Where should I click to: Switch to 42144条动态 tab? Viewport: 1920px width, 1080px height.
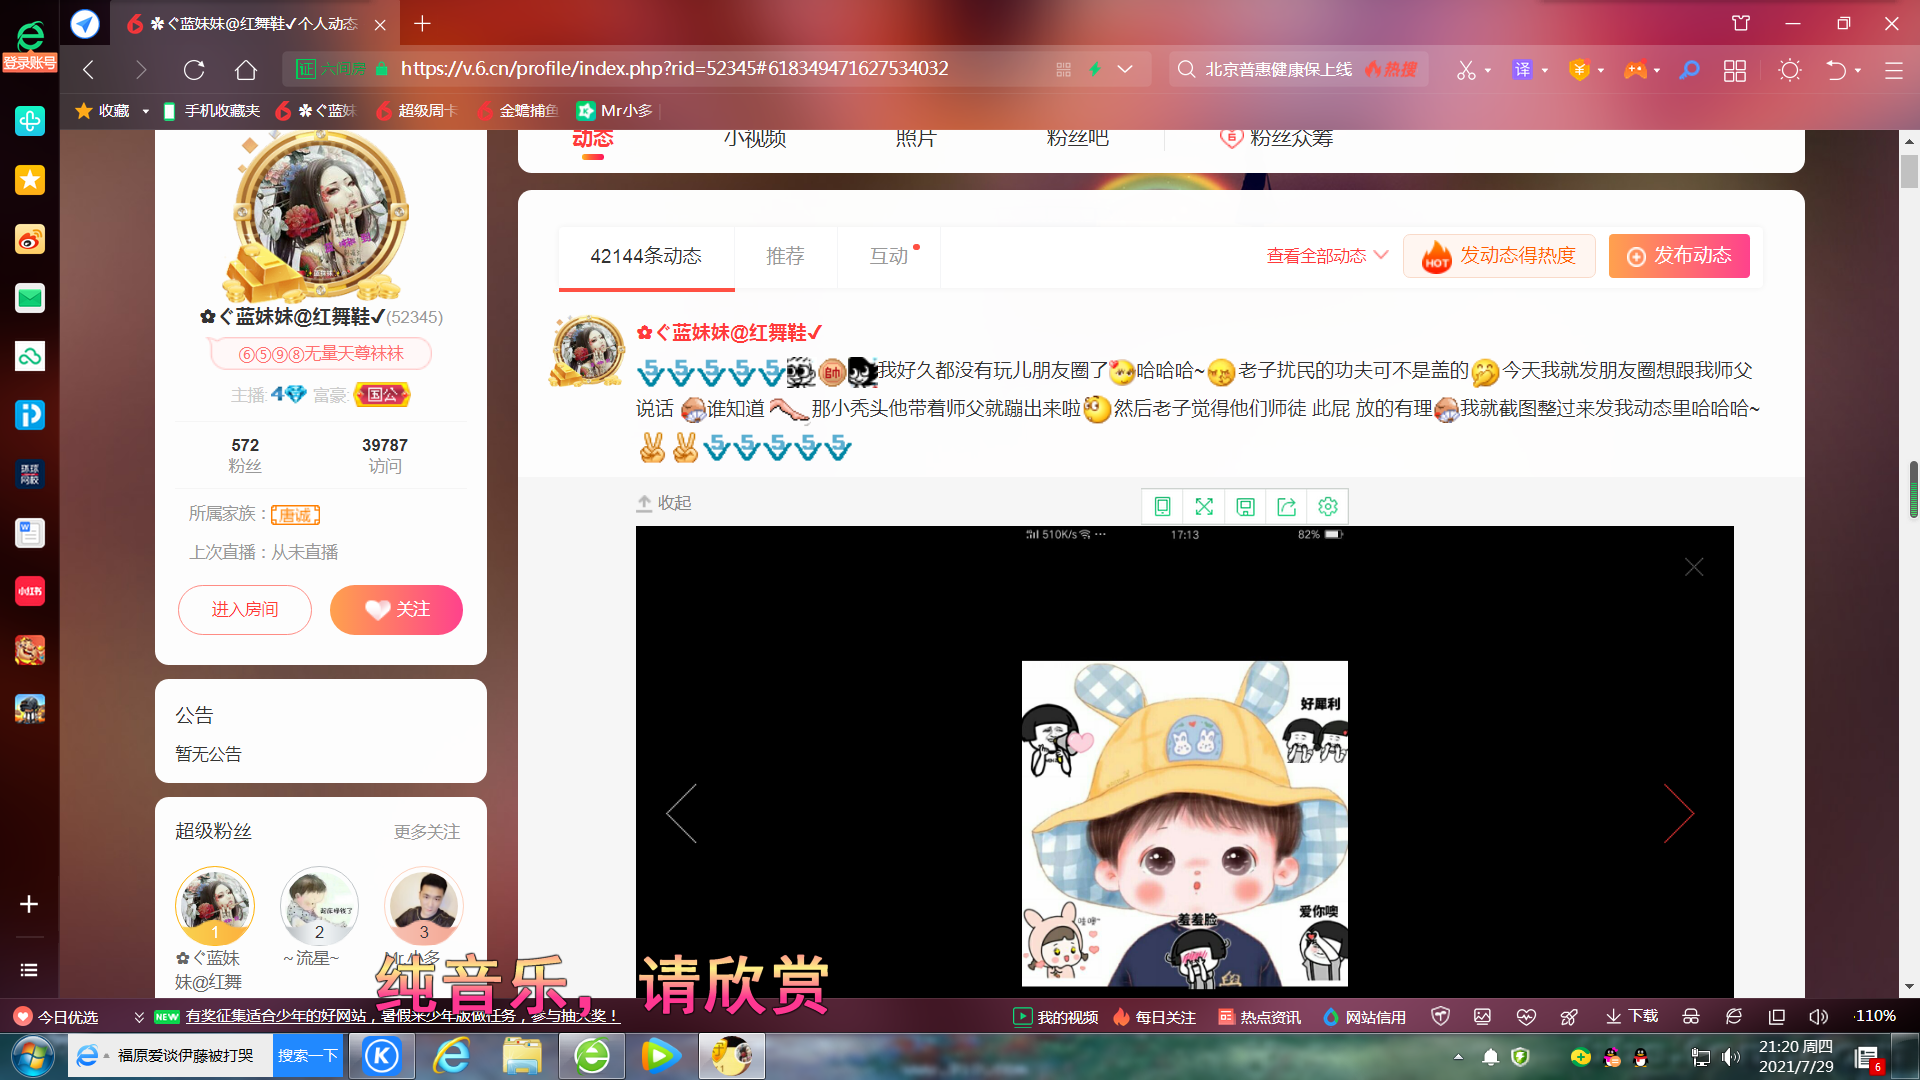(646, 257)
